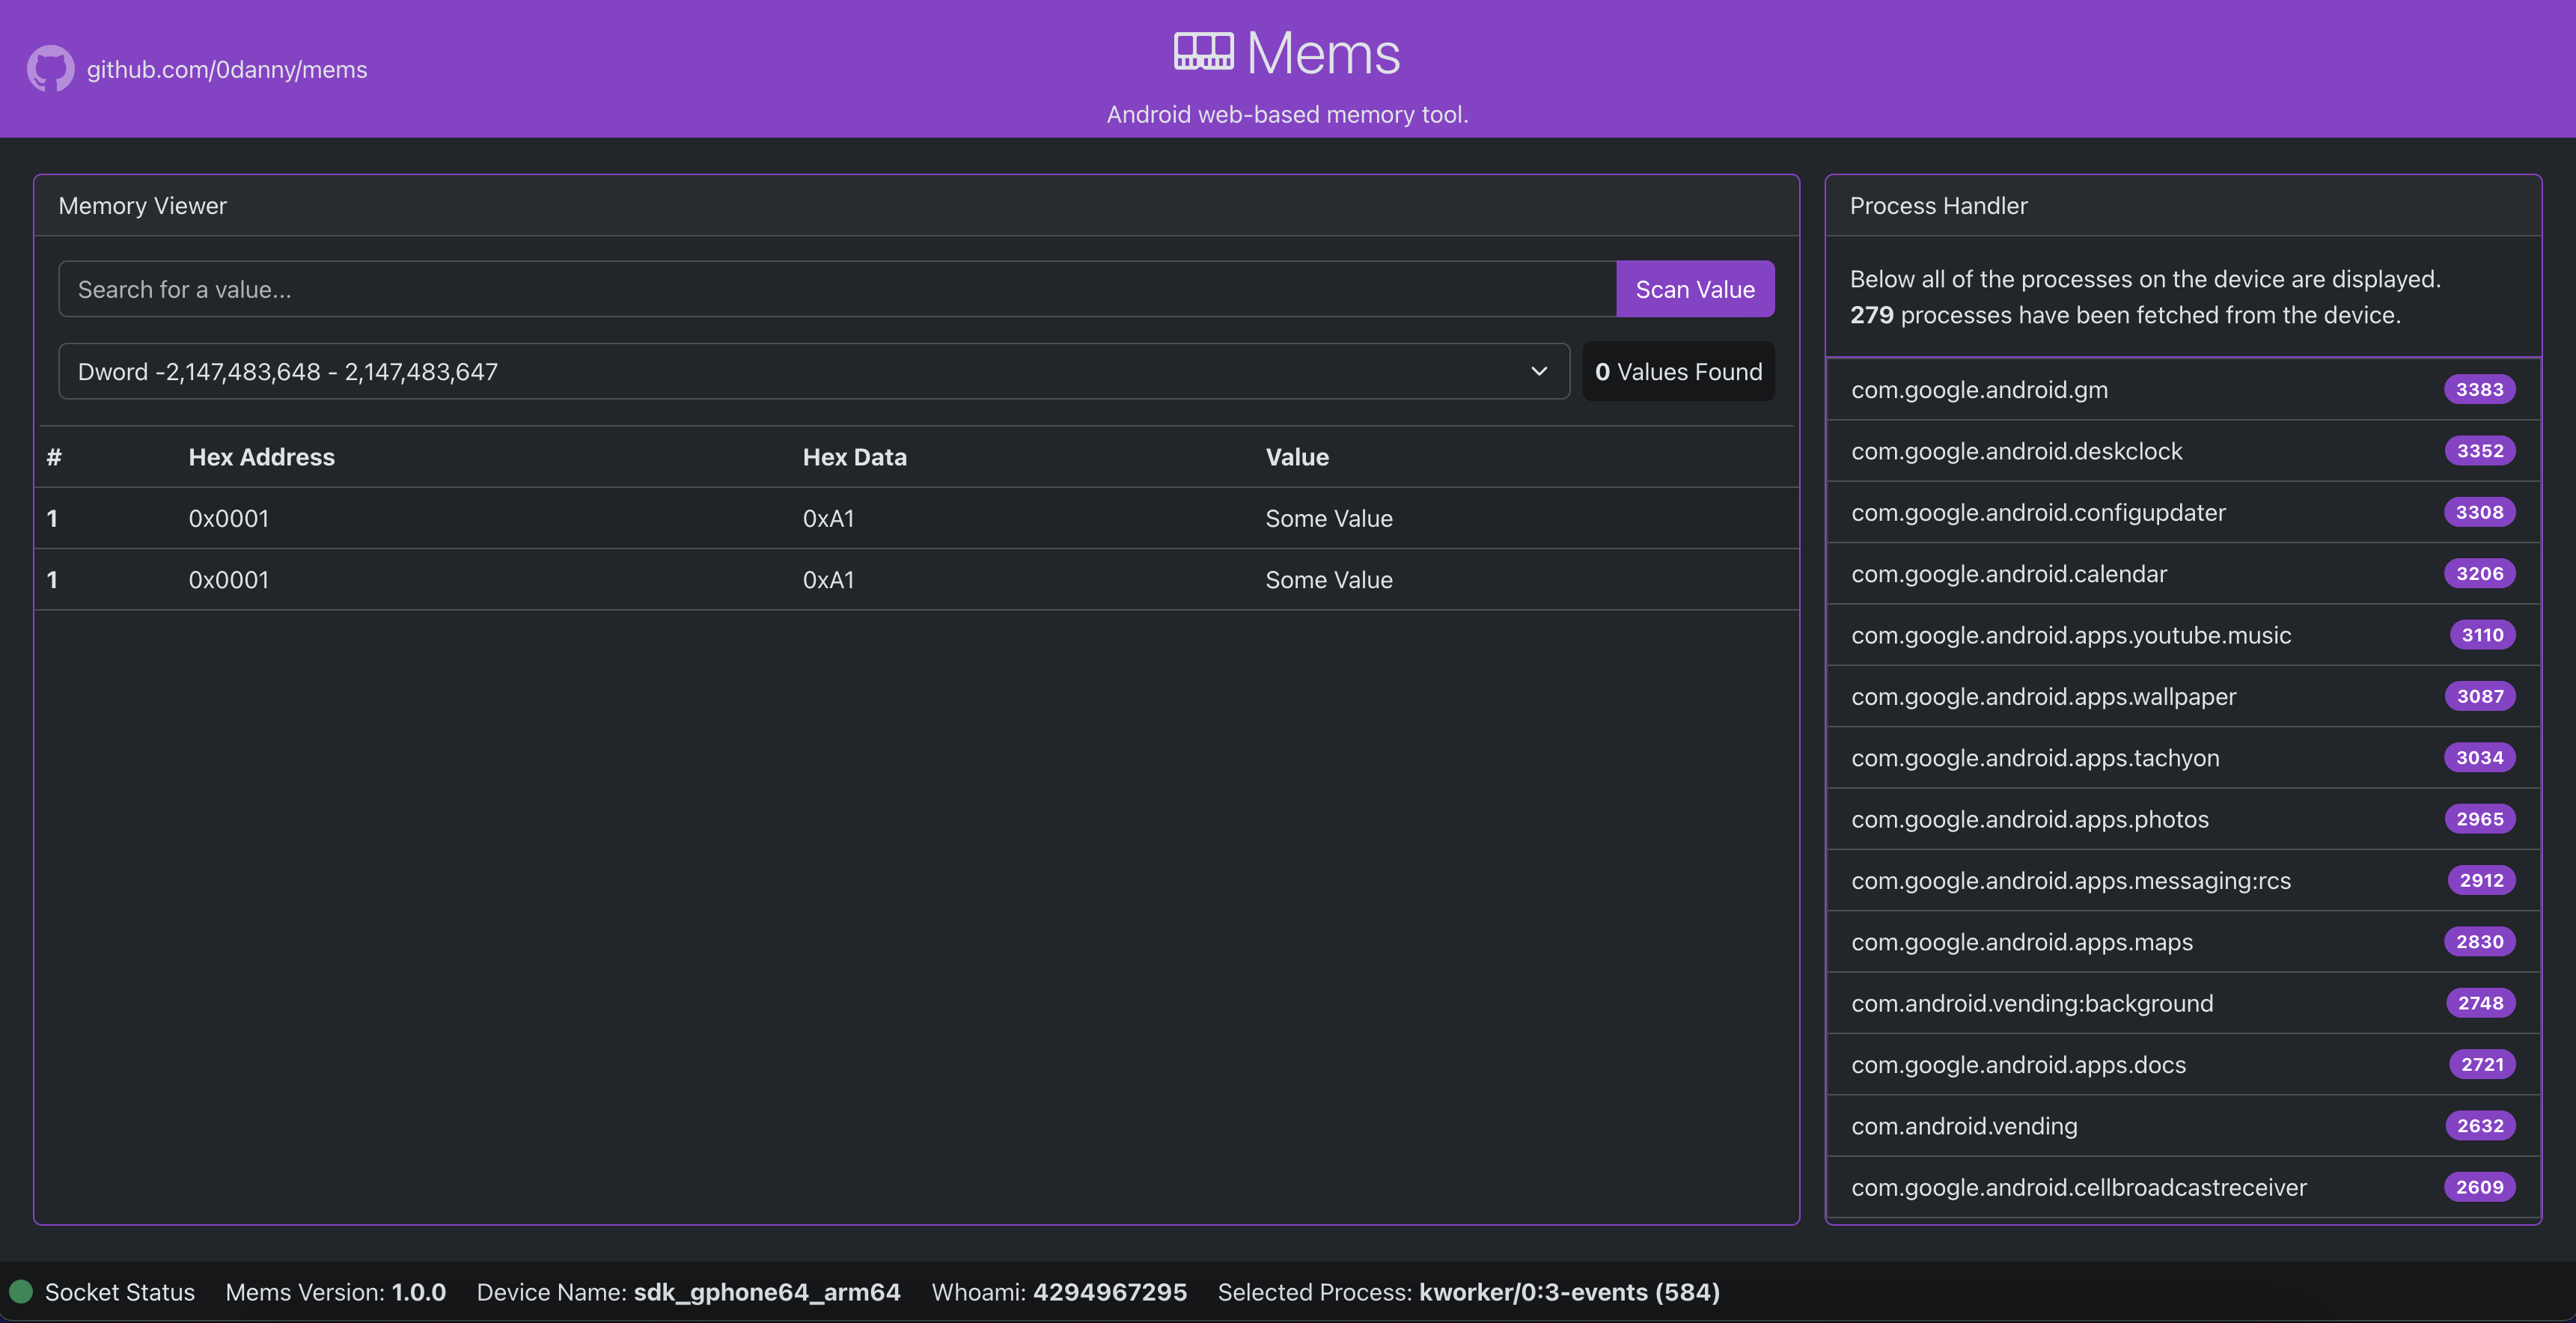Select the com.google.android.calendar process

click(2100, 573)
